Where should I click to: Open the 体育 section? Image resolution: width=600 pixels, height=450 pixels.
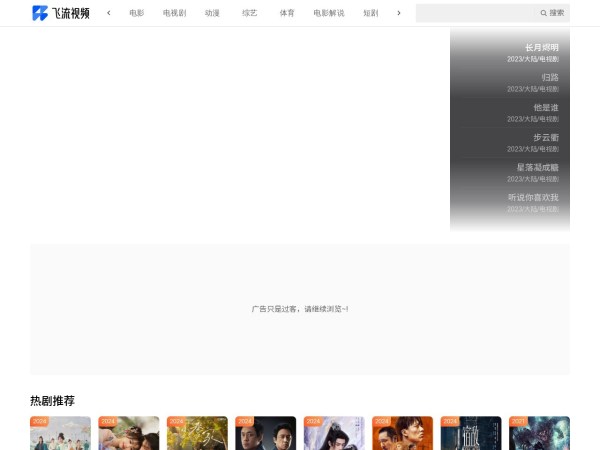pyautogui.click(x=287, y=13)
